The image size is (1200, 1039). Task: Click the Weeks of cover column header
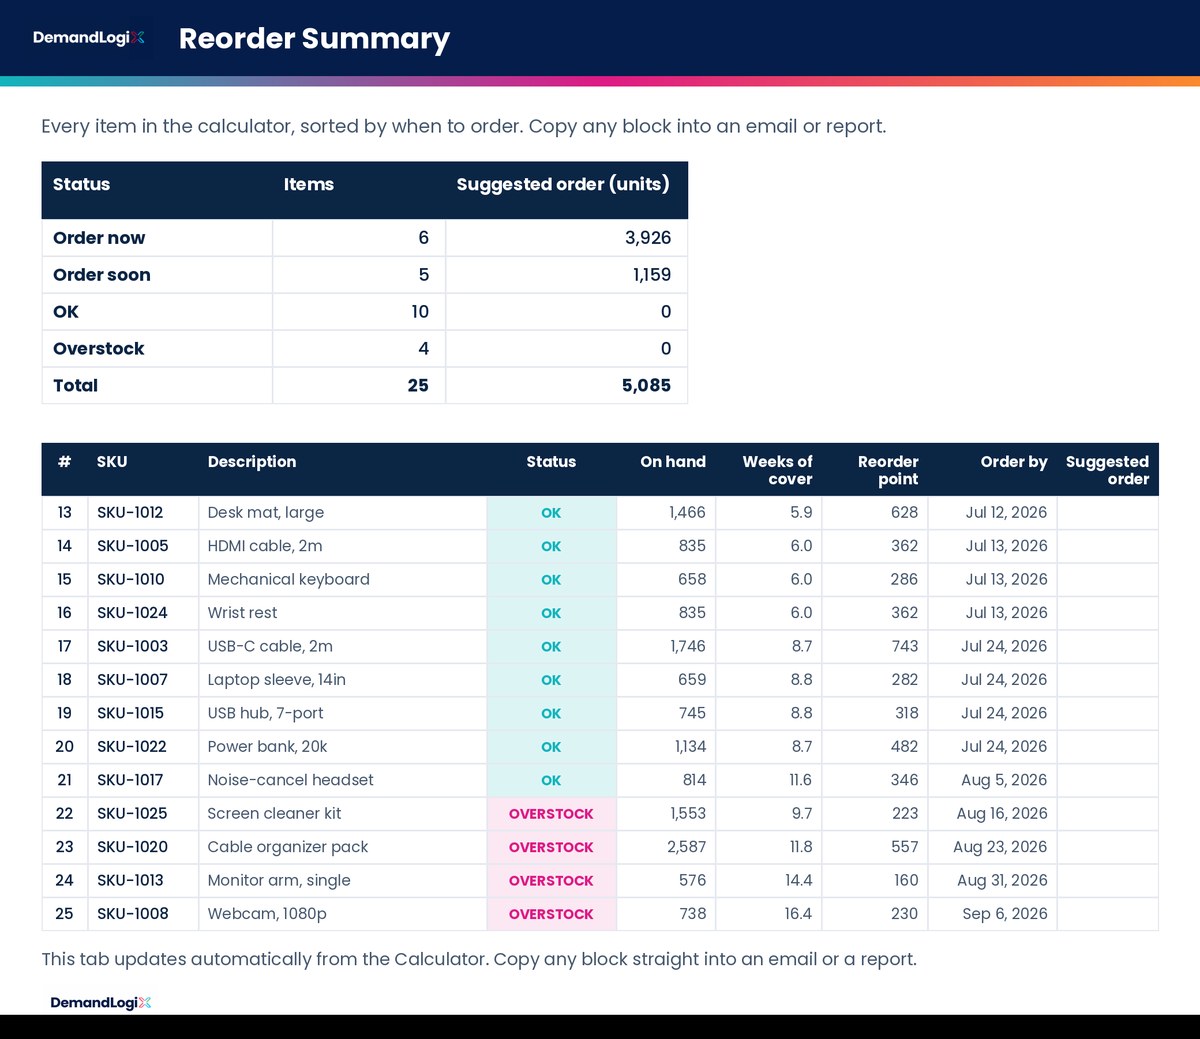pyautogui.click(x=777, y=470)
